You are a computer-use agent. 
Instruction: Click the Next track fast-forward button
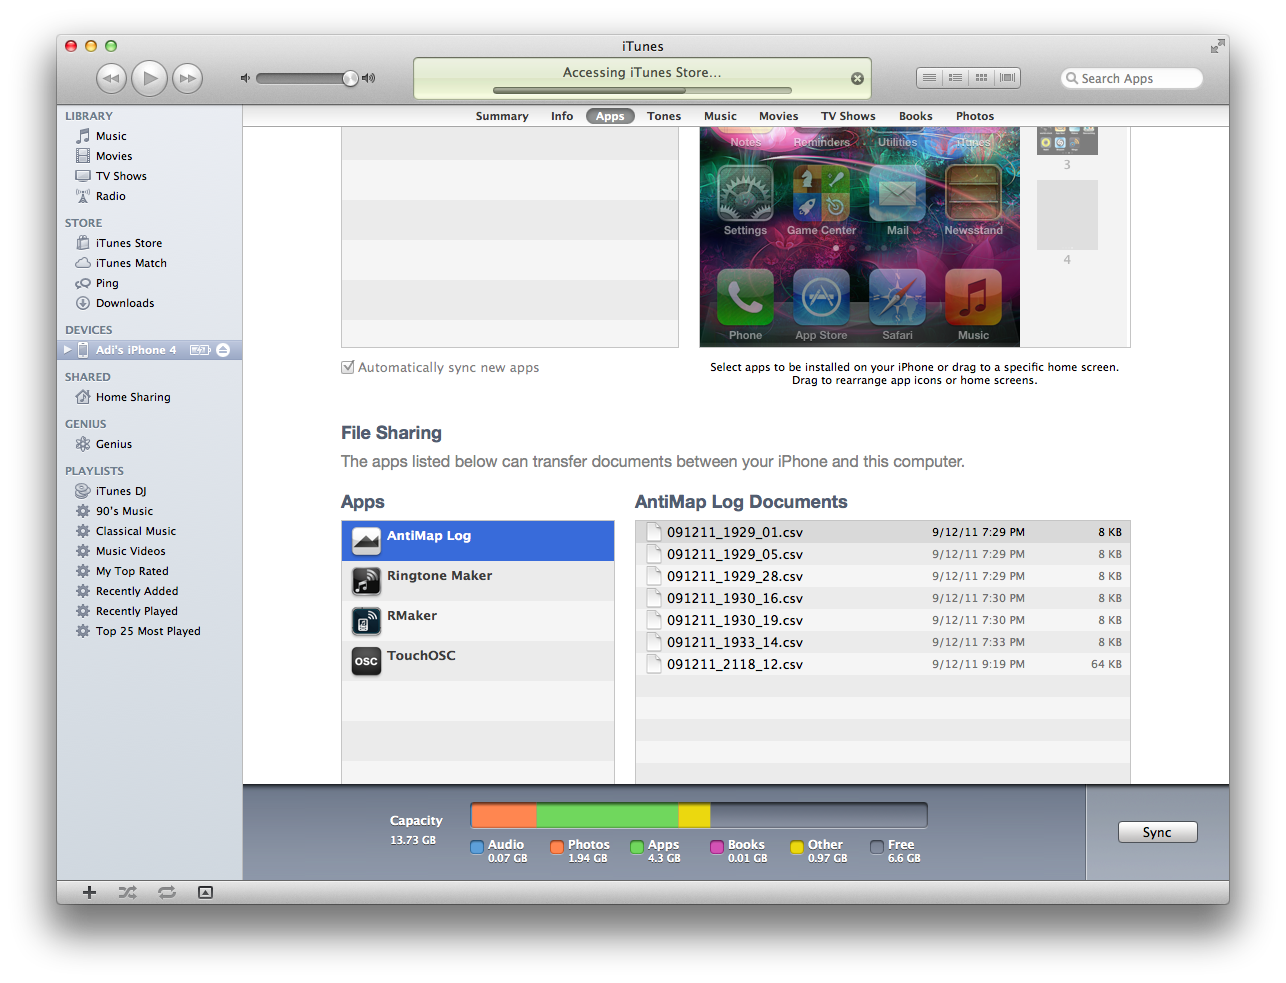pos(187,78)
